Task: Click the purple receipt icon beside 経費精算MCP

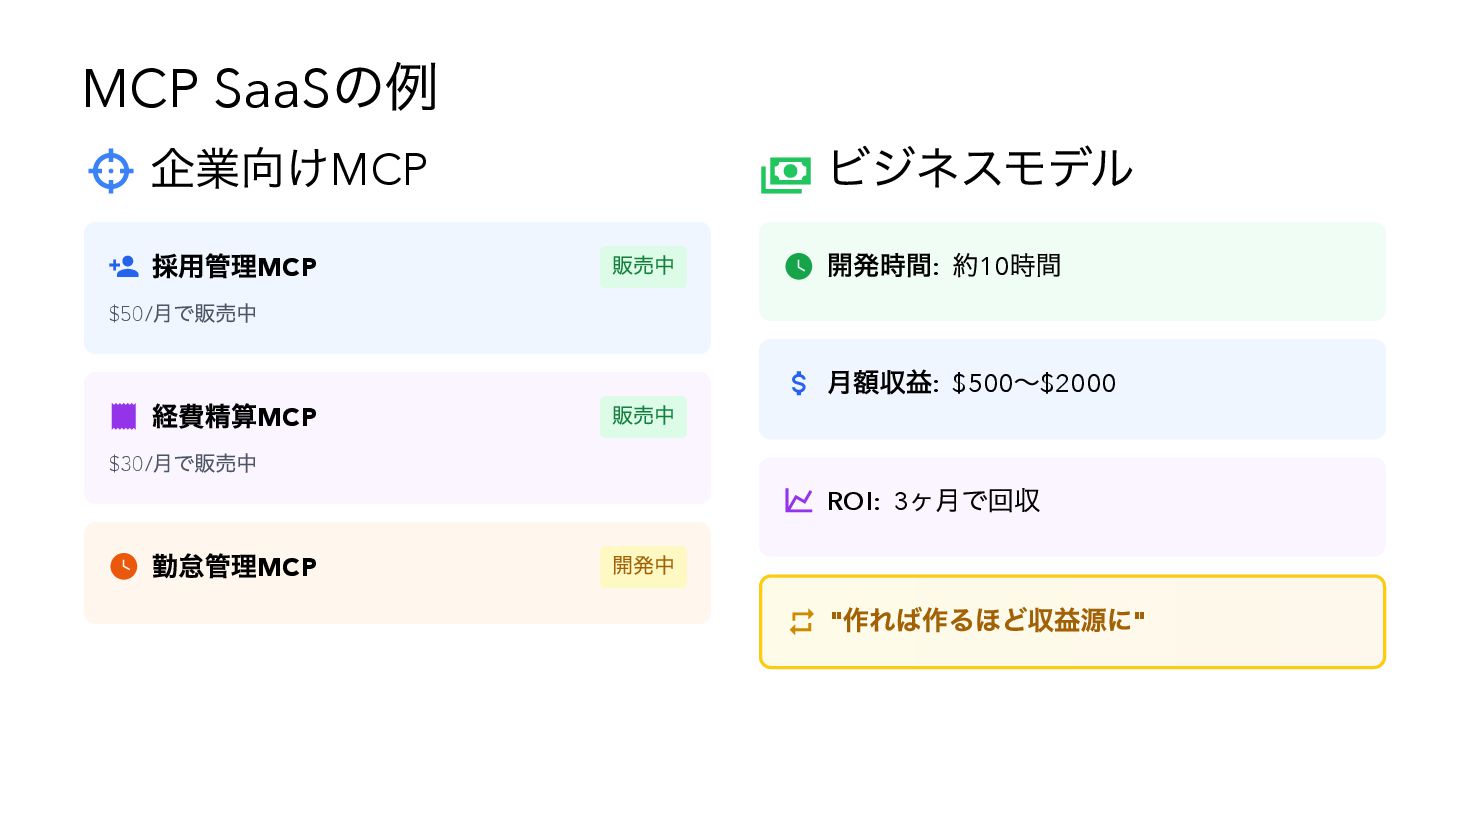Action: tap(124, 416)
